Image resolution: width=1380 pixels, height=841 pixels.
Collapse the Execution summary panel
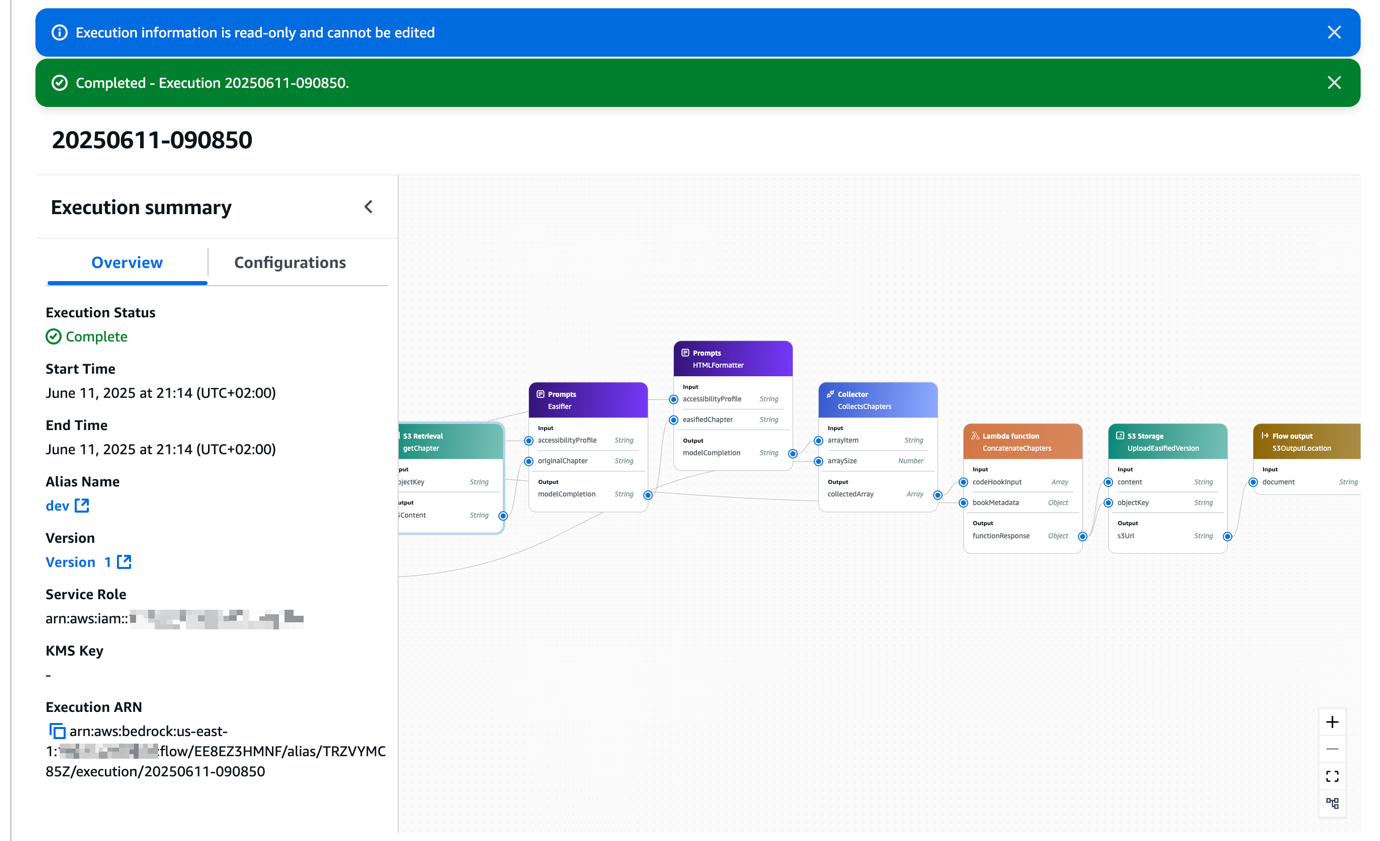pos(368,206)
